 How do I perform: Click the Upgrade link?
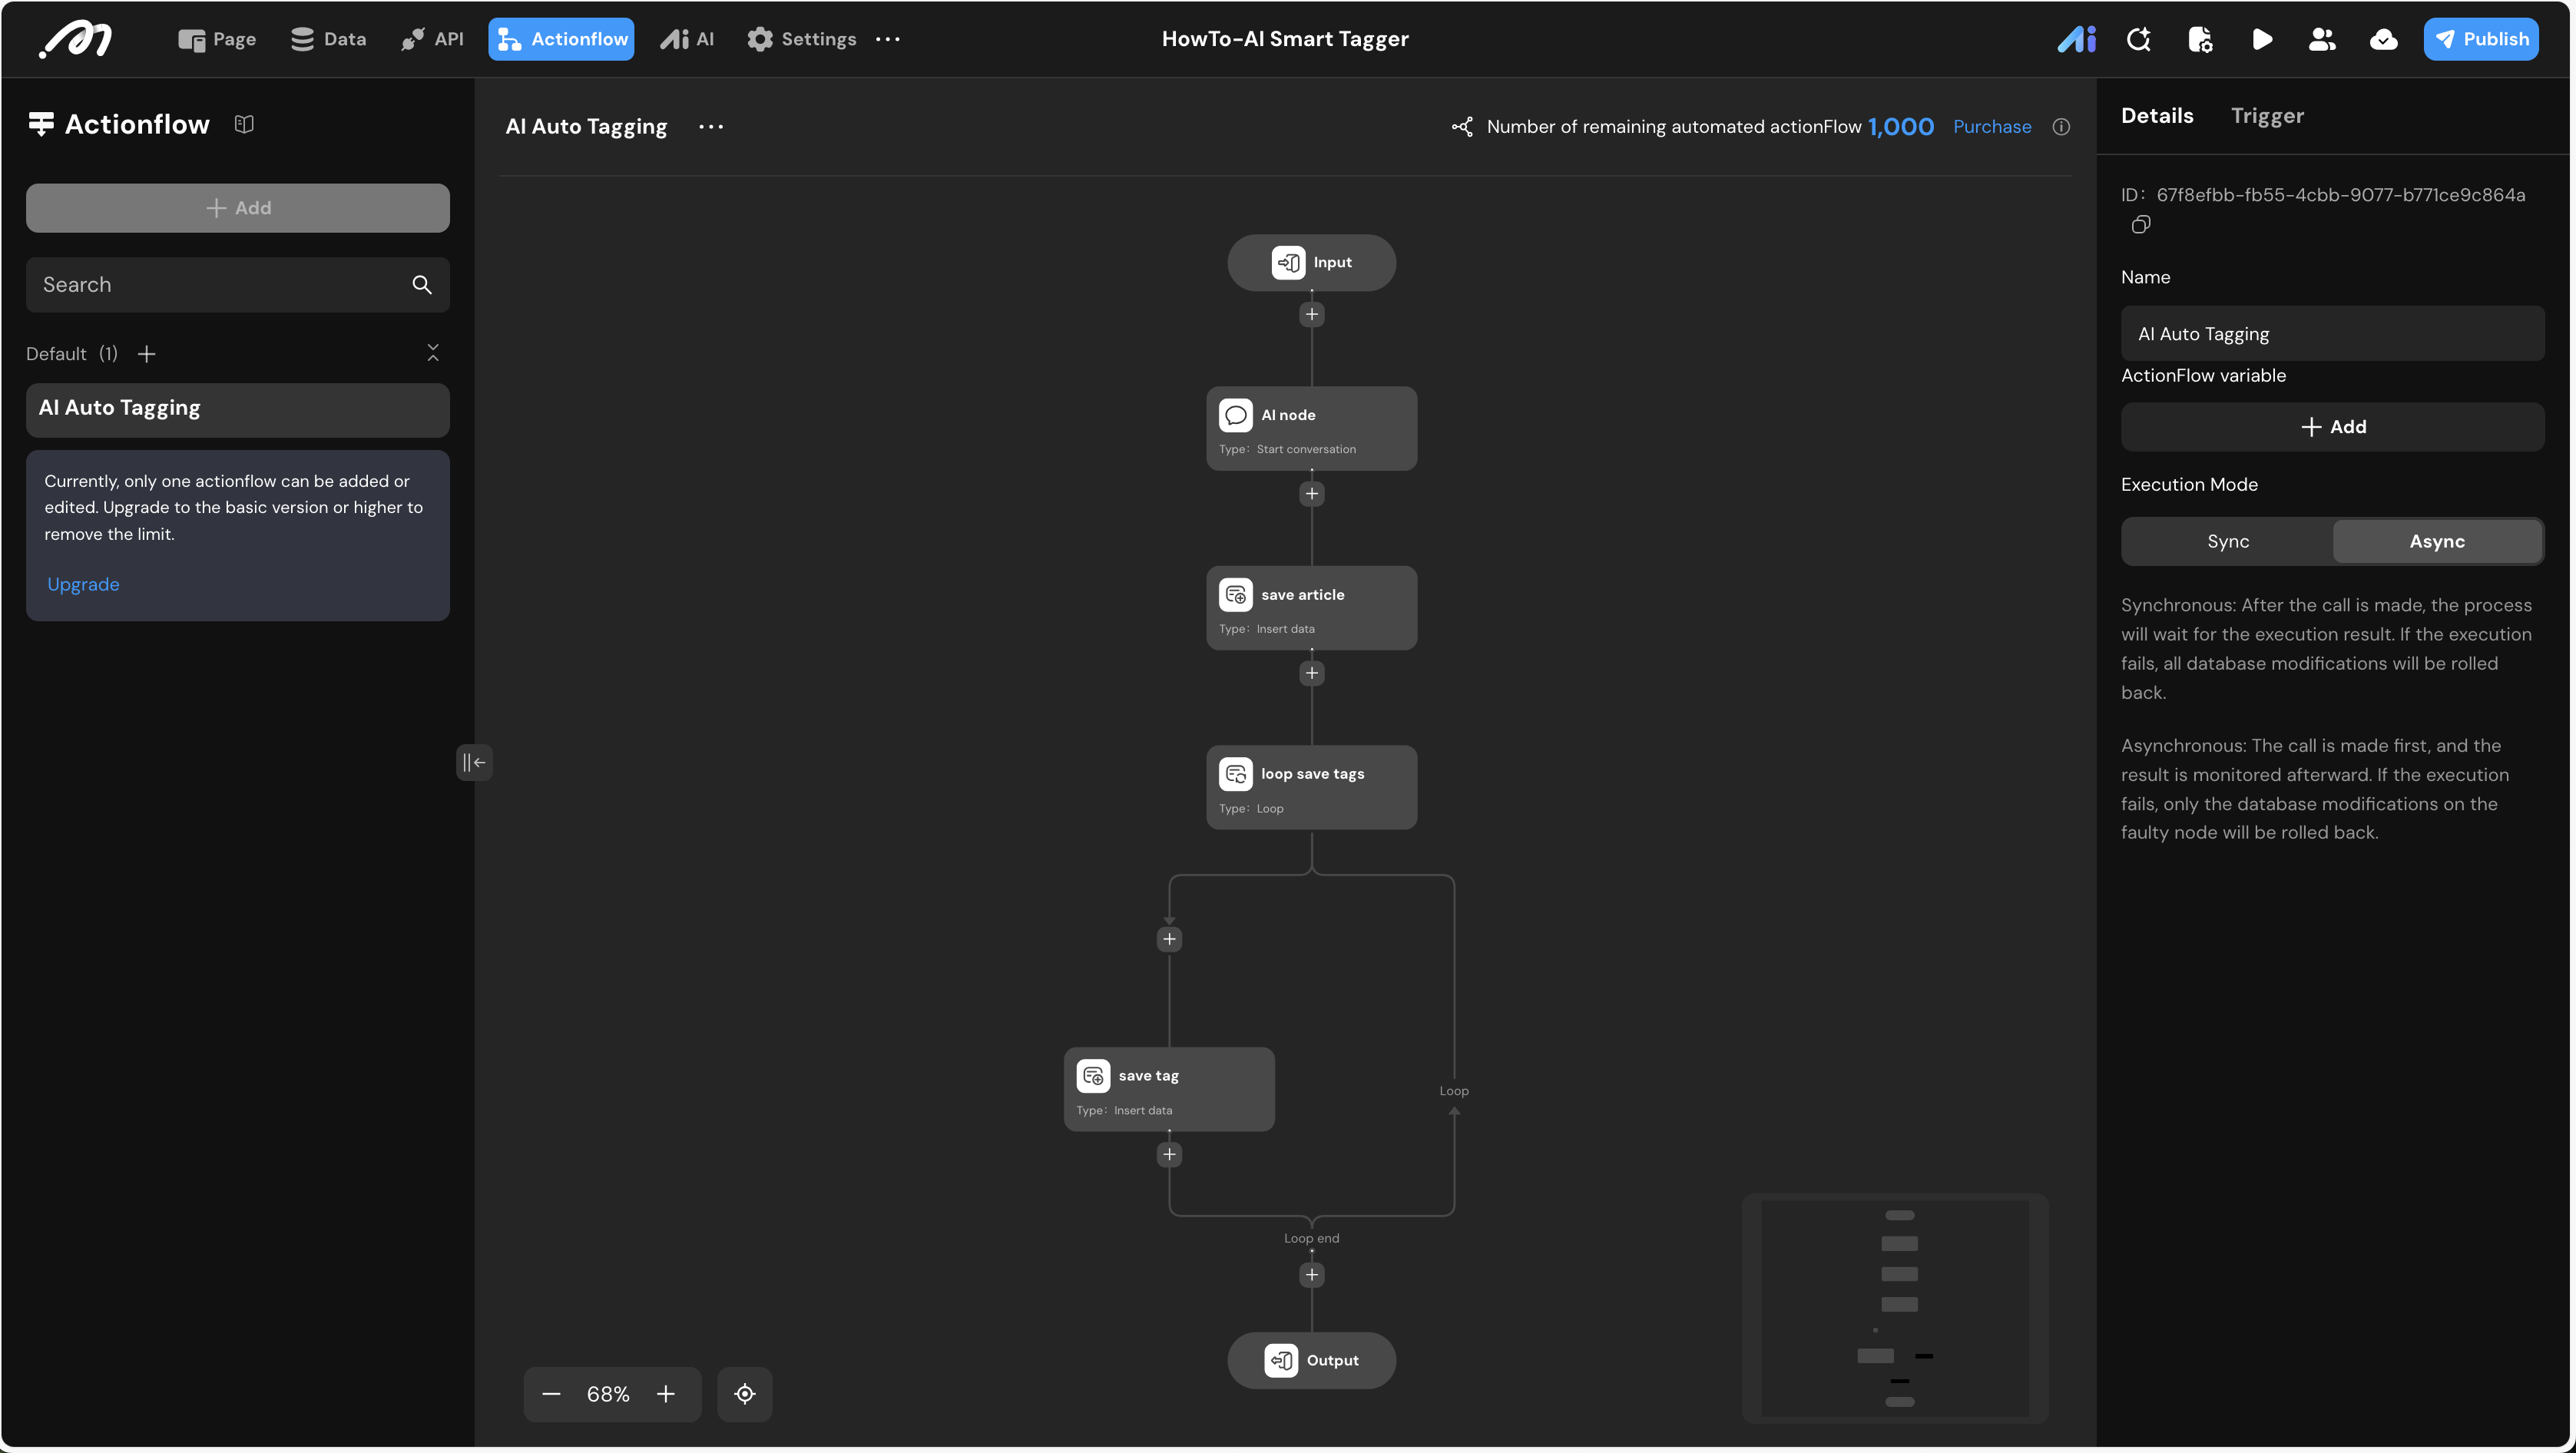(x=83, y=584)
